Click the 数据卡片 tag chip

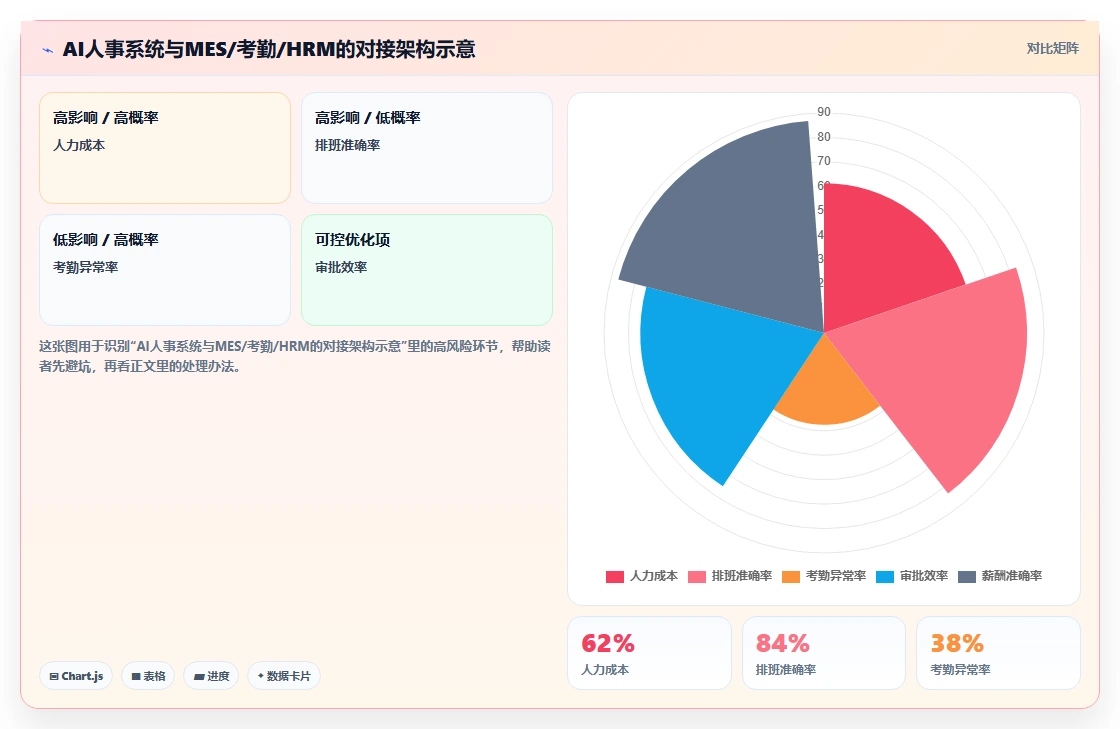click(284, 675)
